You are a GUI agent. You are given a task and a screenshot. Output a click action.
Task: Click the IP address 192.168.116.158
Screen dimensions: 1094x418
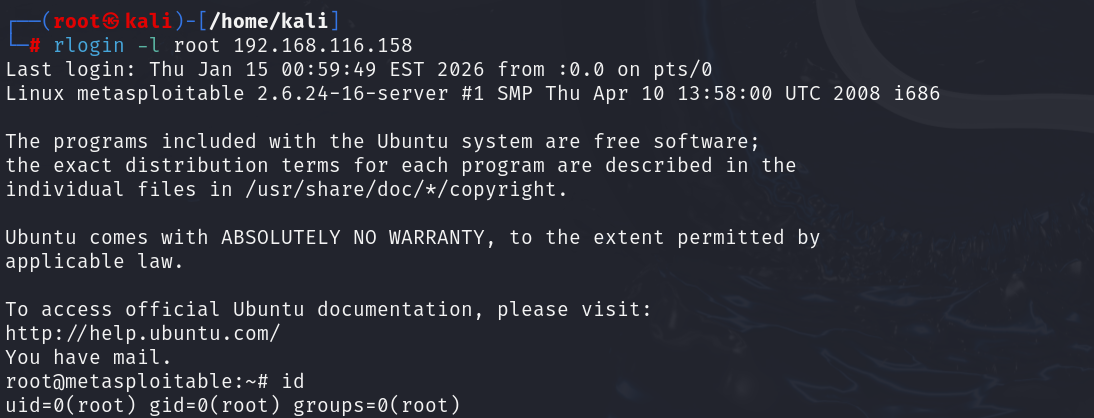[323, 45]
